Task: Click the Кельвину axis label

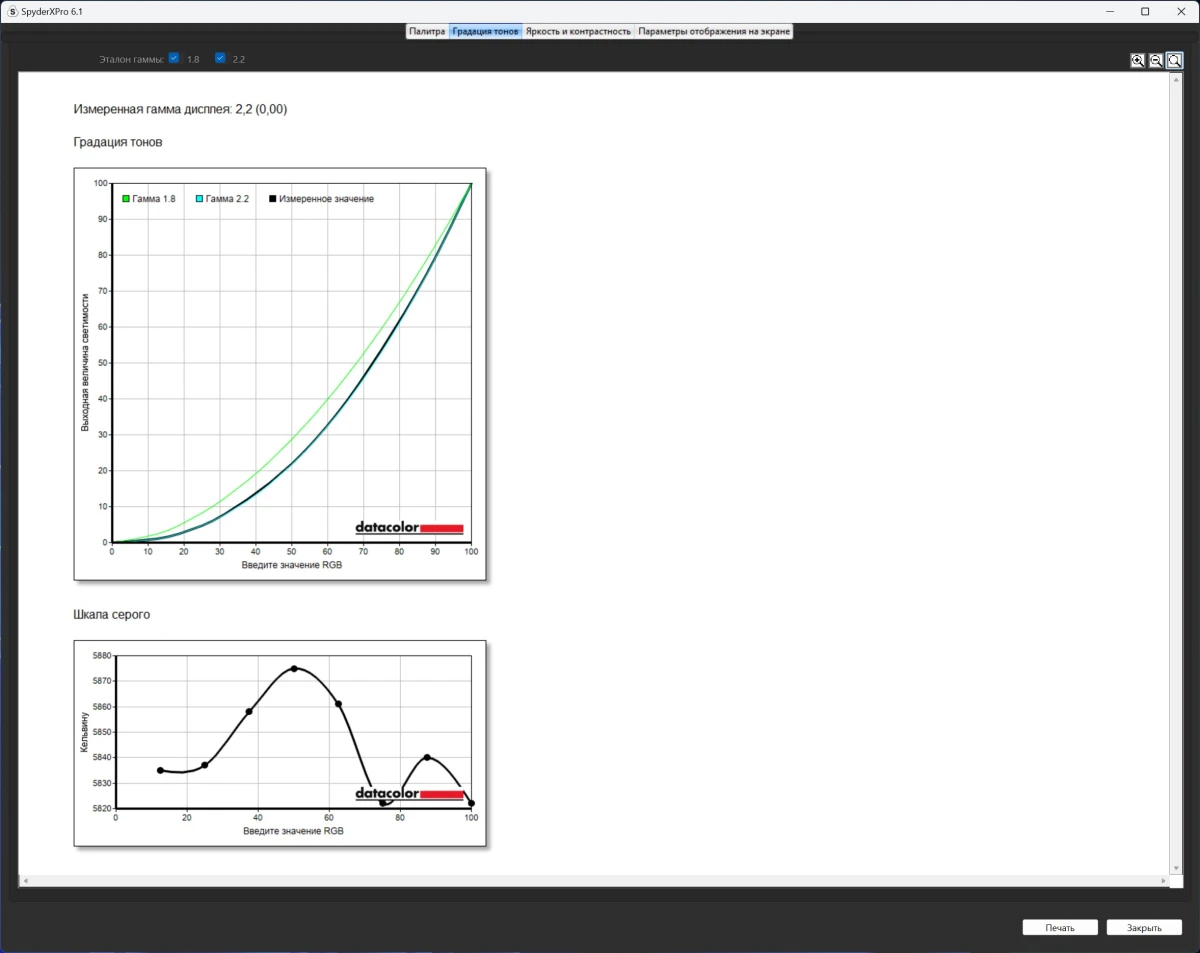Action: pos(86,732)
